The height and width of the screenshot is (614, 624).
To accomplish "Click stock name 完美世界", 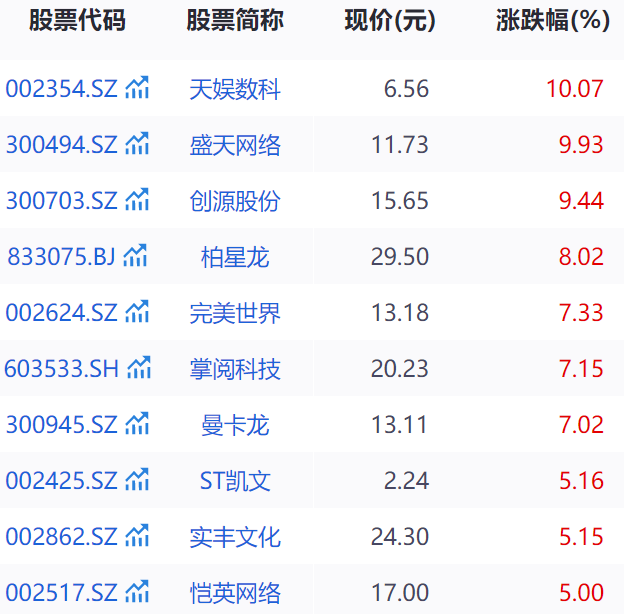I will pyautogui.click(x=235, y=314).
